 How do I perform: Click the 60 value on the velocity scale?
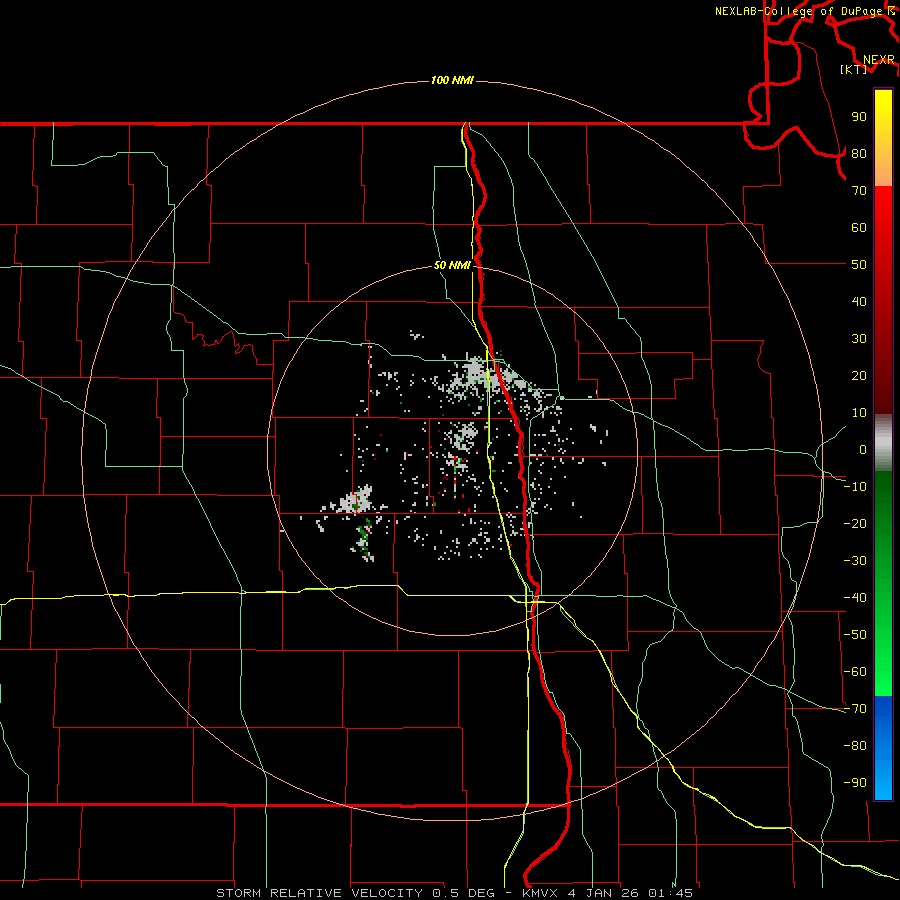(859, 227)
